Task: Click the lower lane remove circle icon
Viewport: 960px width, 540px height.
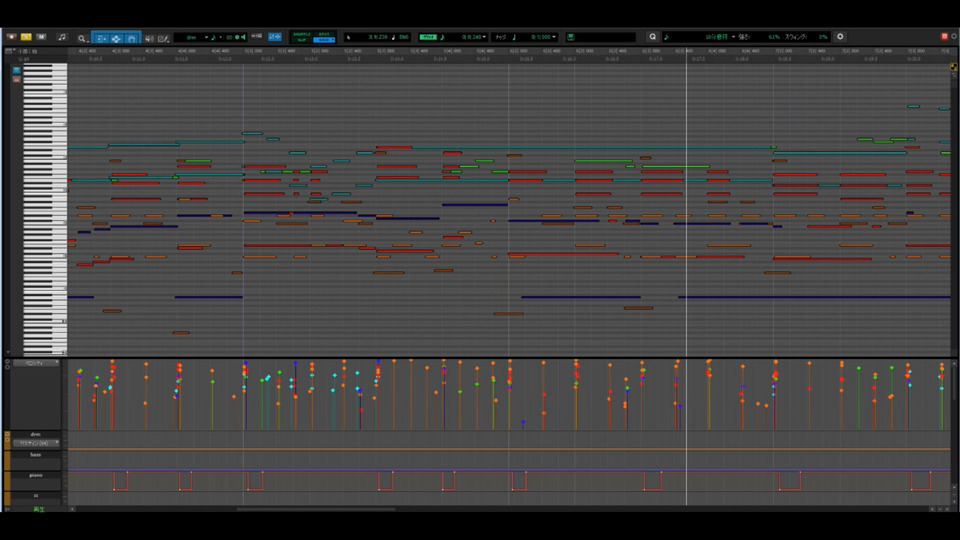Action: (7, 366)
